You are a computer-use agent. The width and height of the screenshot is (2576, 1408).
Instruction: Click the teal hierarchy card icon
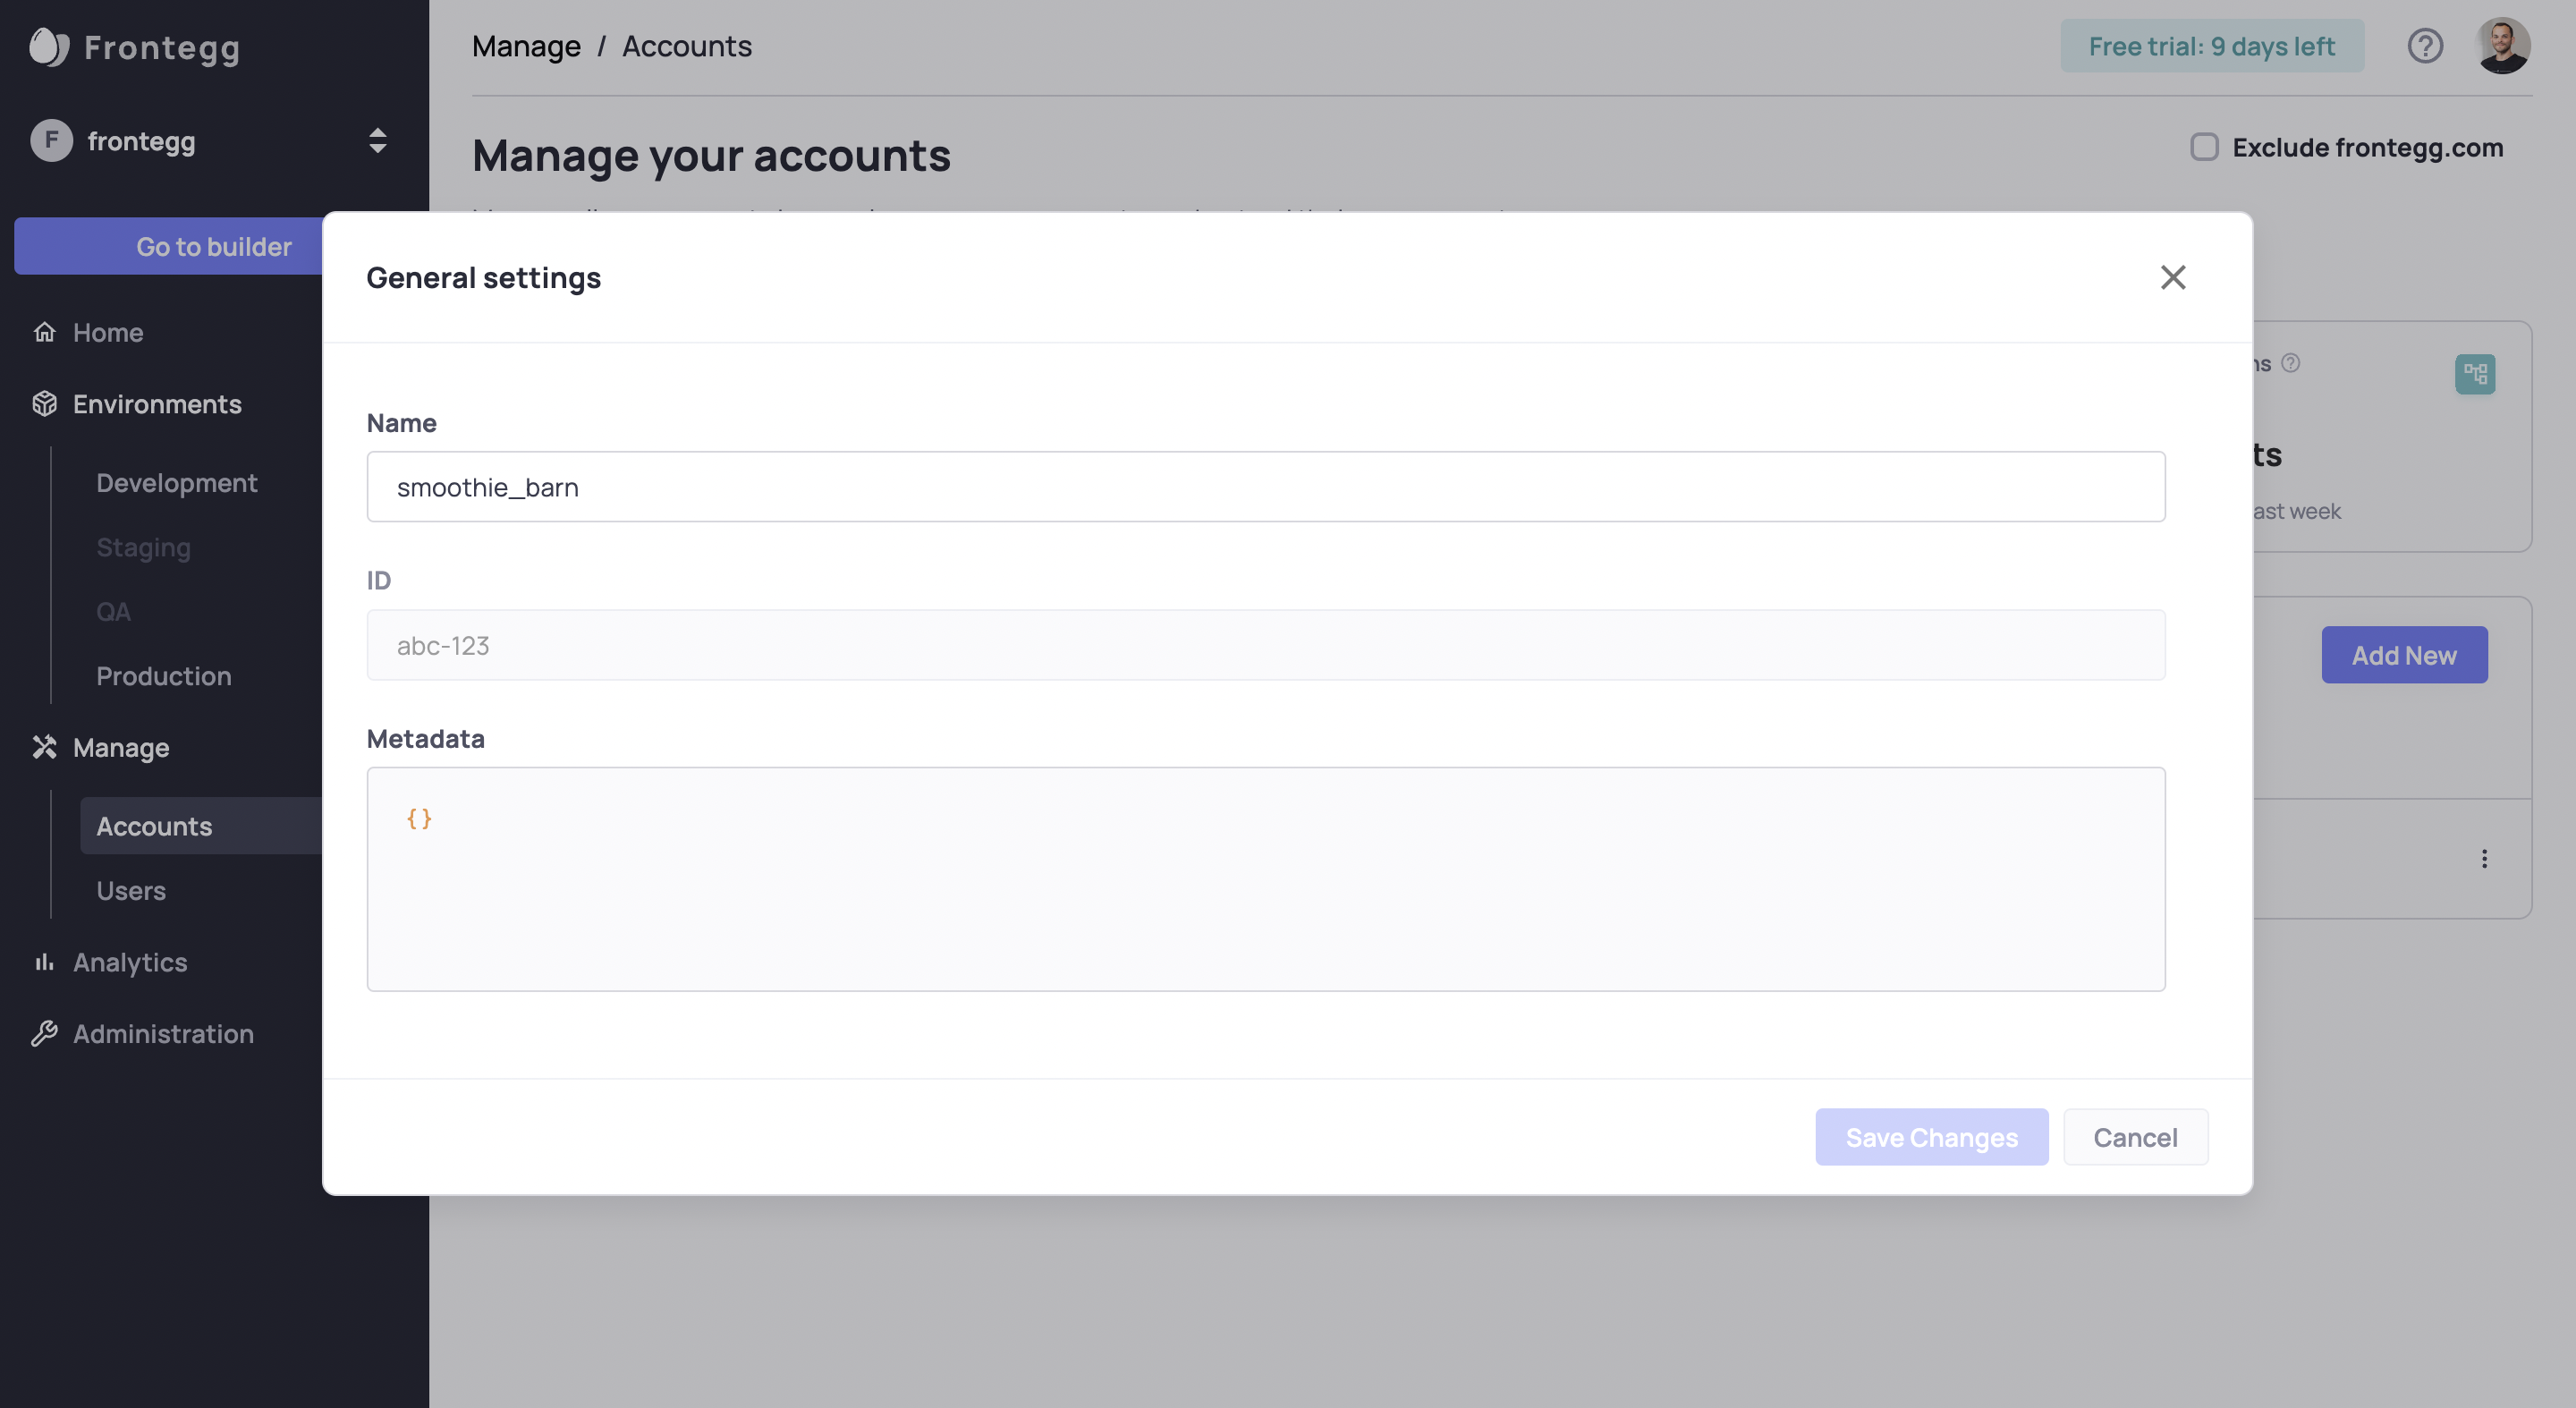click(x=2474, y=374)
